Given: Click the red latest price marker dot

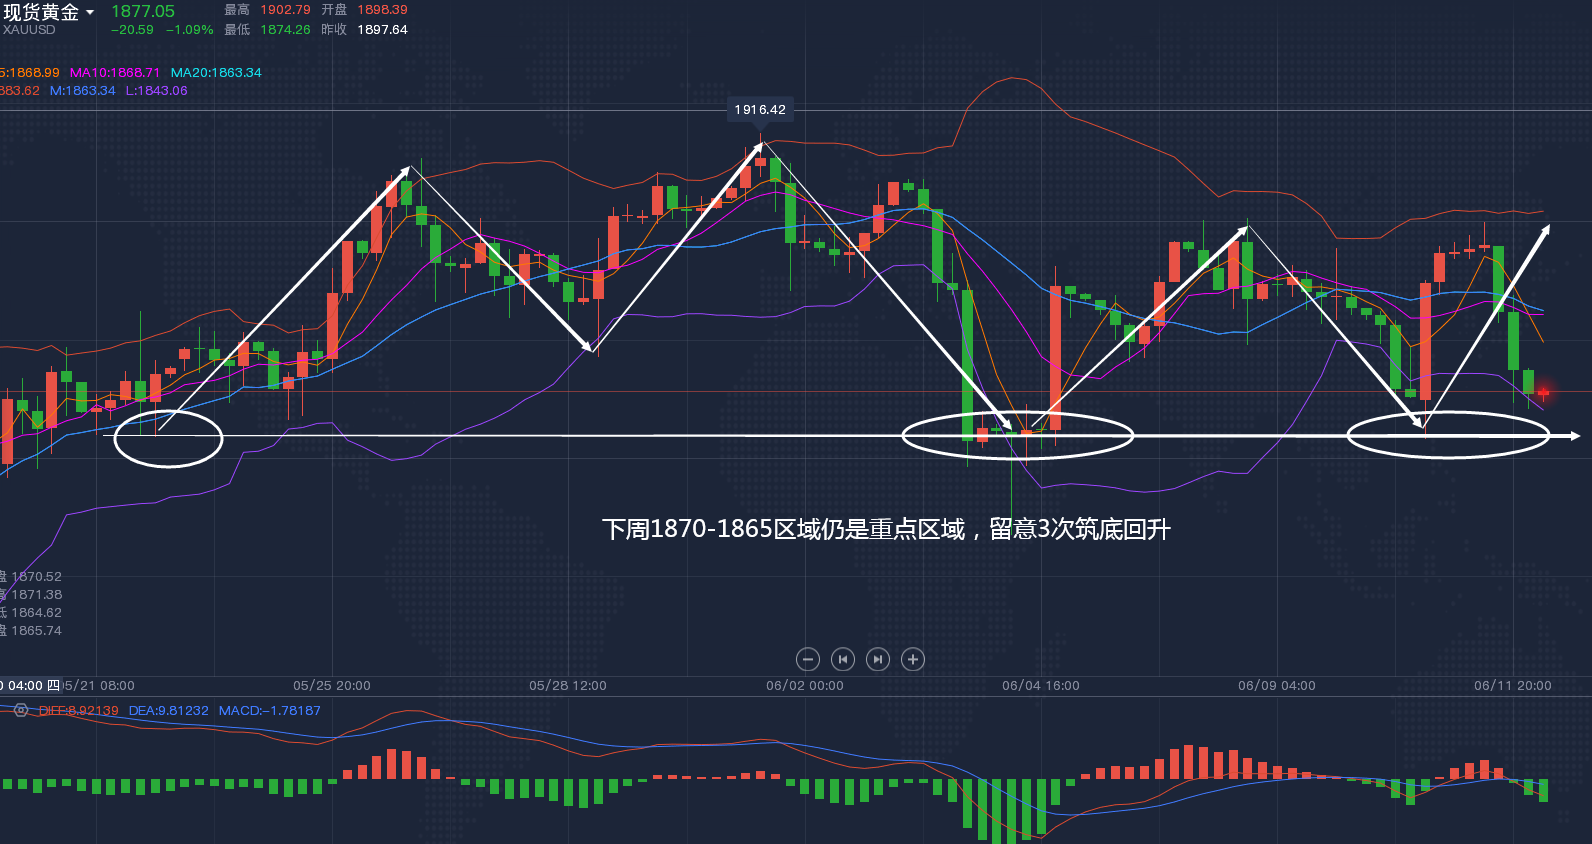Looking at the screenshot, I should pos(1543,392).
